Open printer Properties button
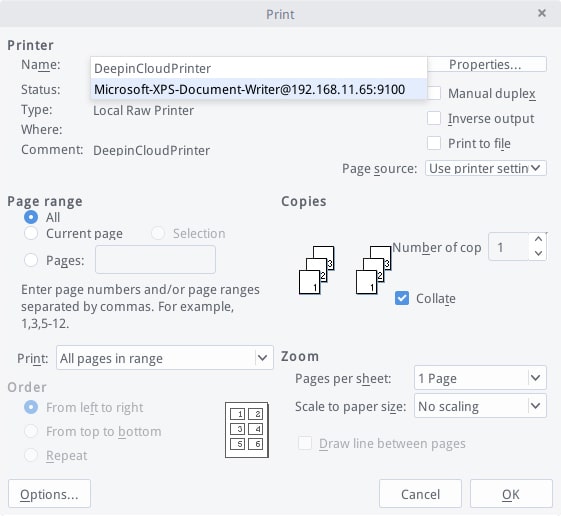Screen dimensions: 561x516 pos(487,64)
